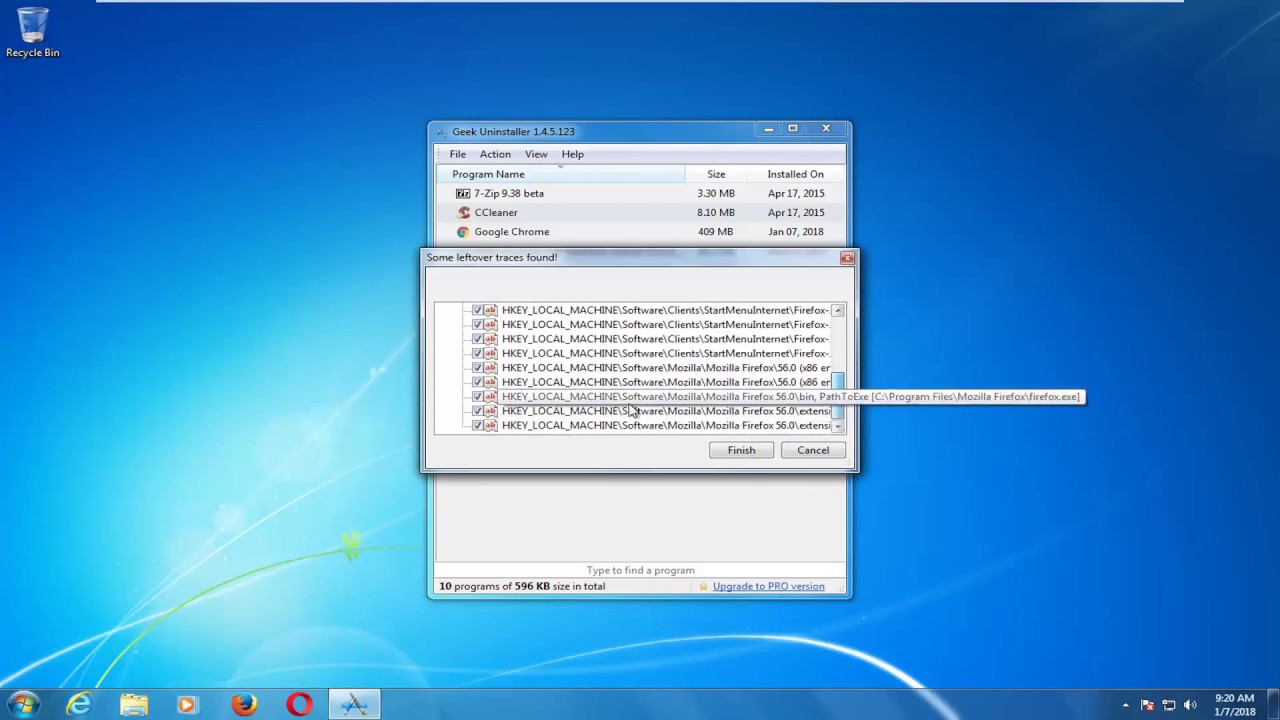Uncheck the topmost StartMenuInternet trace checkbox

[x=477, y=310]
